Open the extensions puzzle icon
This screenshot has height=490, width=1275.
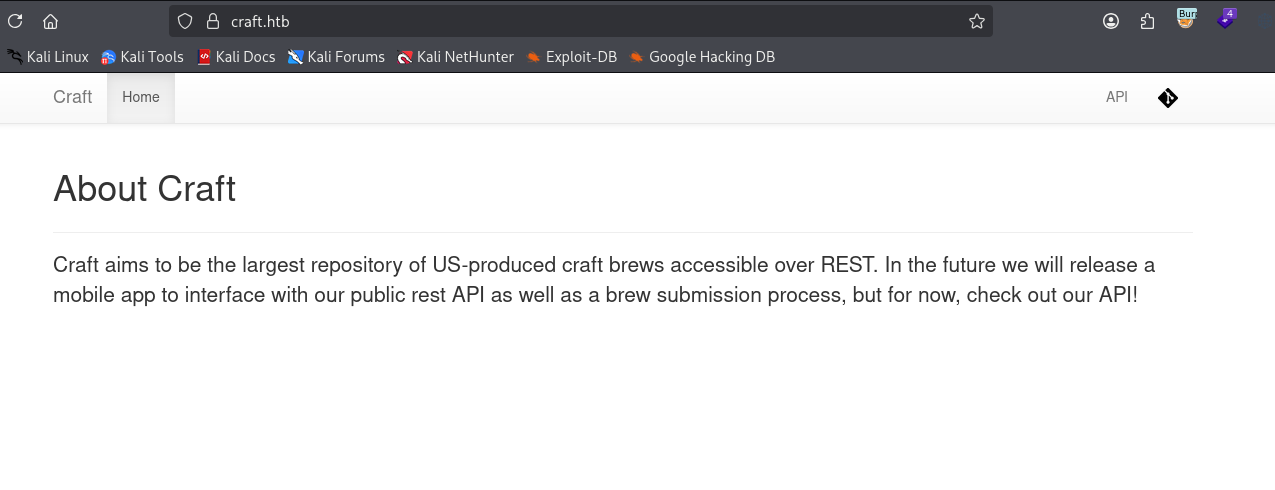(1148, 21)
